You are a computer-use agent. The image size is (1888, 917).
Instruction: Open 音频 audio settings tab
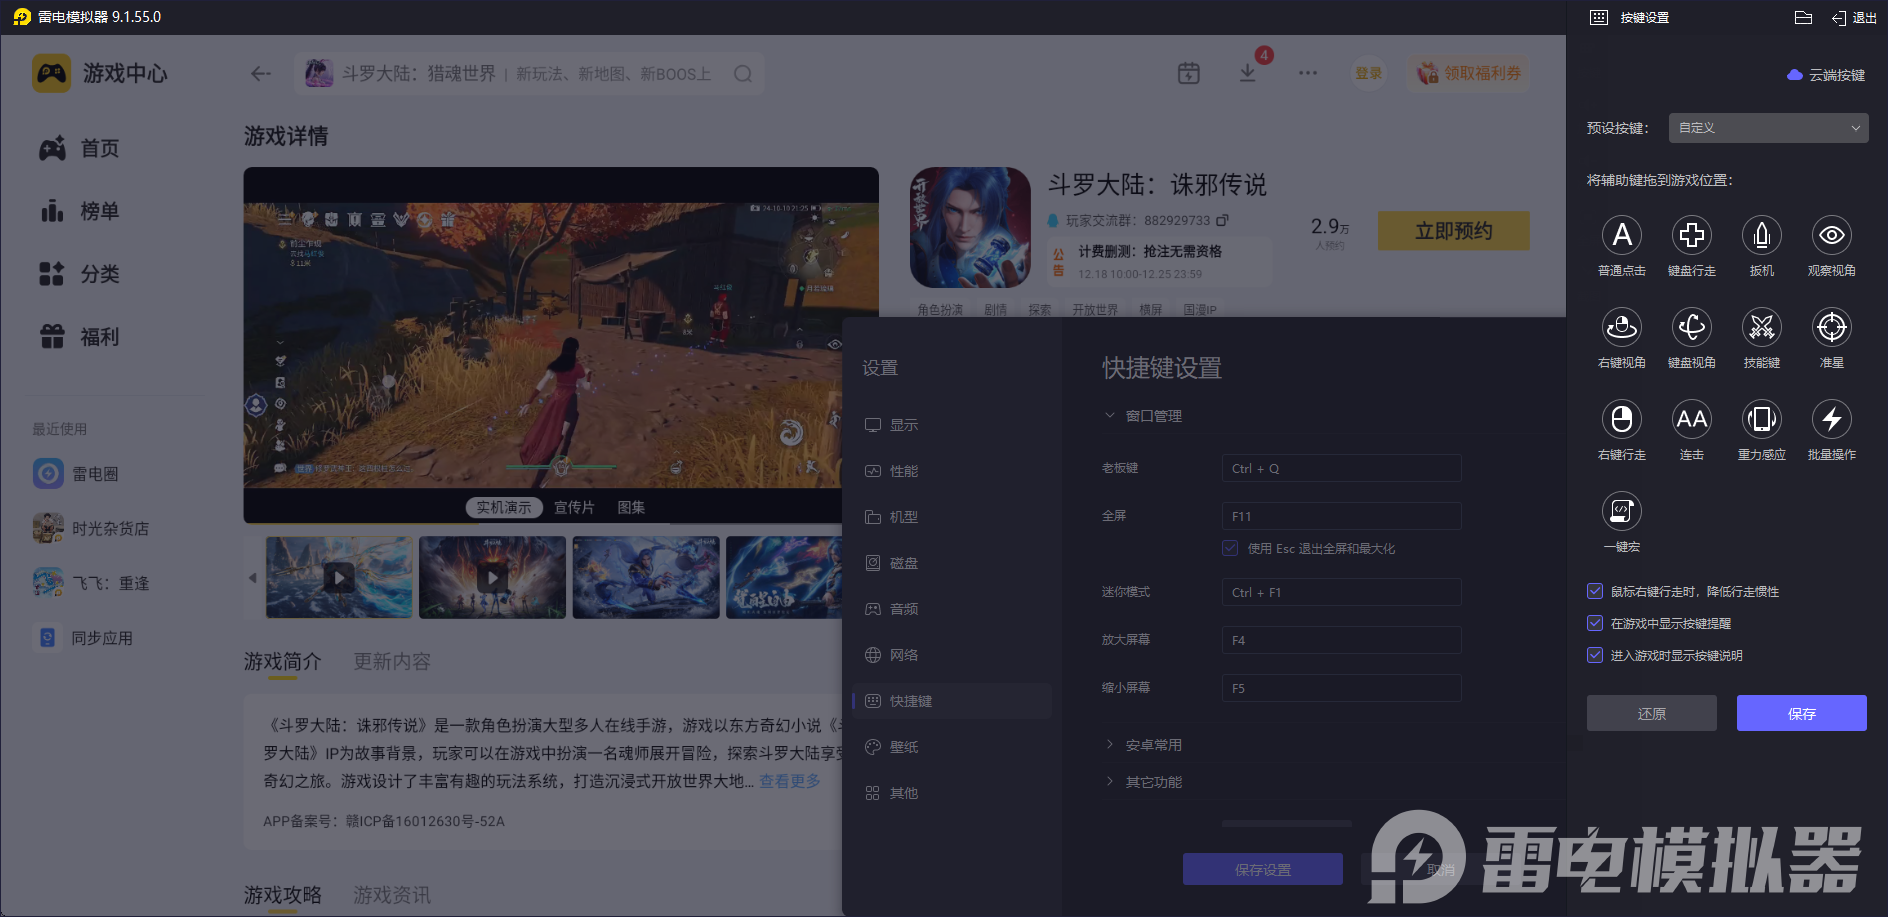coord(952,609)
